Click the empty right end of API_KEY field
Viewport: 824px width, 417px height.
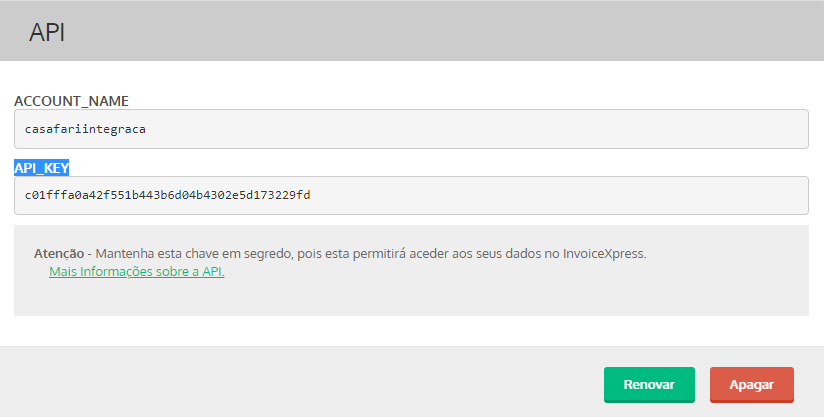(x=700, y=195)
